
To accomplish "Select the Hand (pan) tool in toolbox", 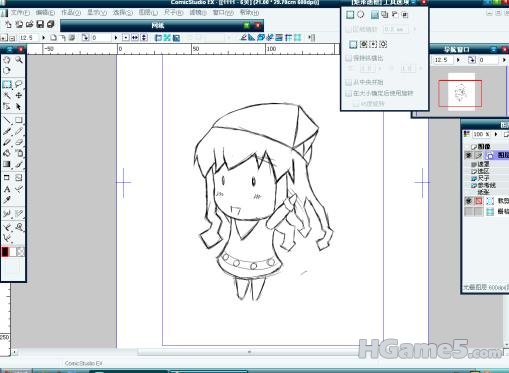I will click(7, 60).
